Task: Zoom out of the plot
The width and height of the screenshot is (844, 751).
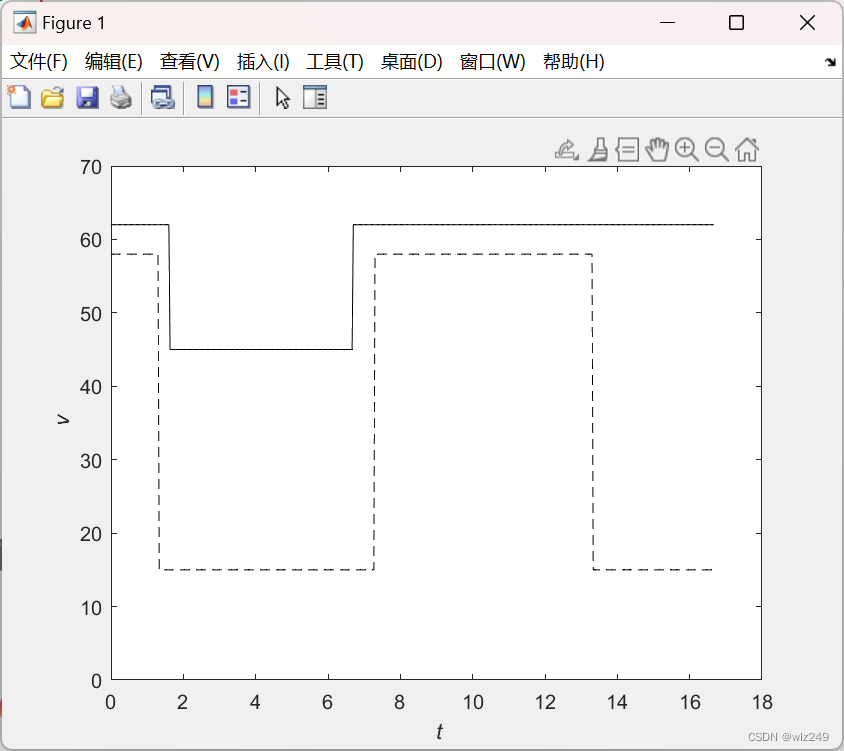Action: coord(716,149)
